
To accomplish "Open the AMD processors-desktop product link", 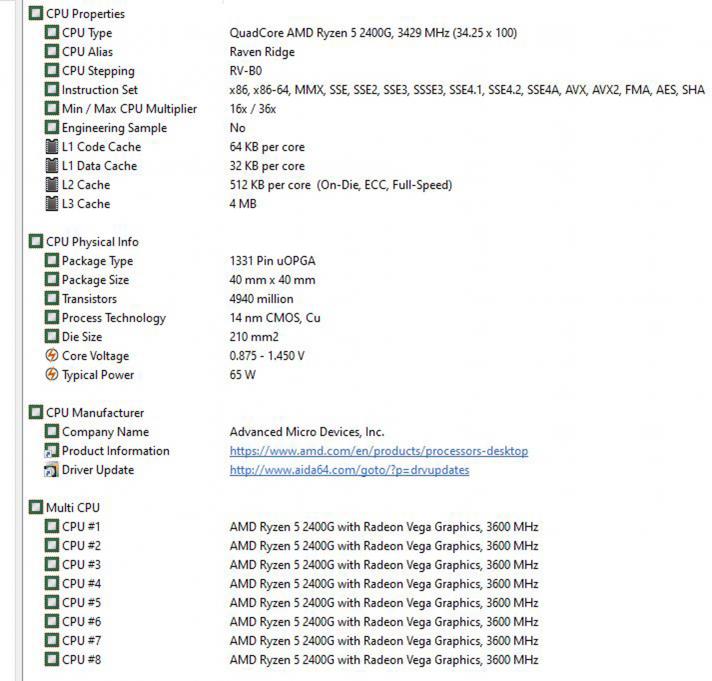I will (x=379, y=451).
